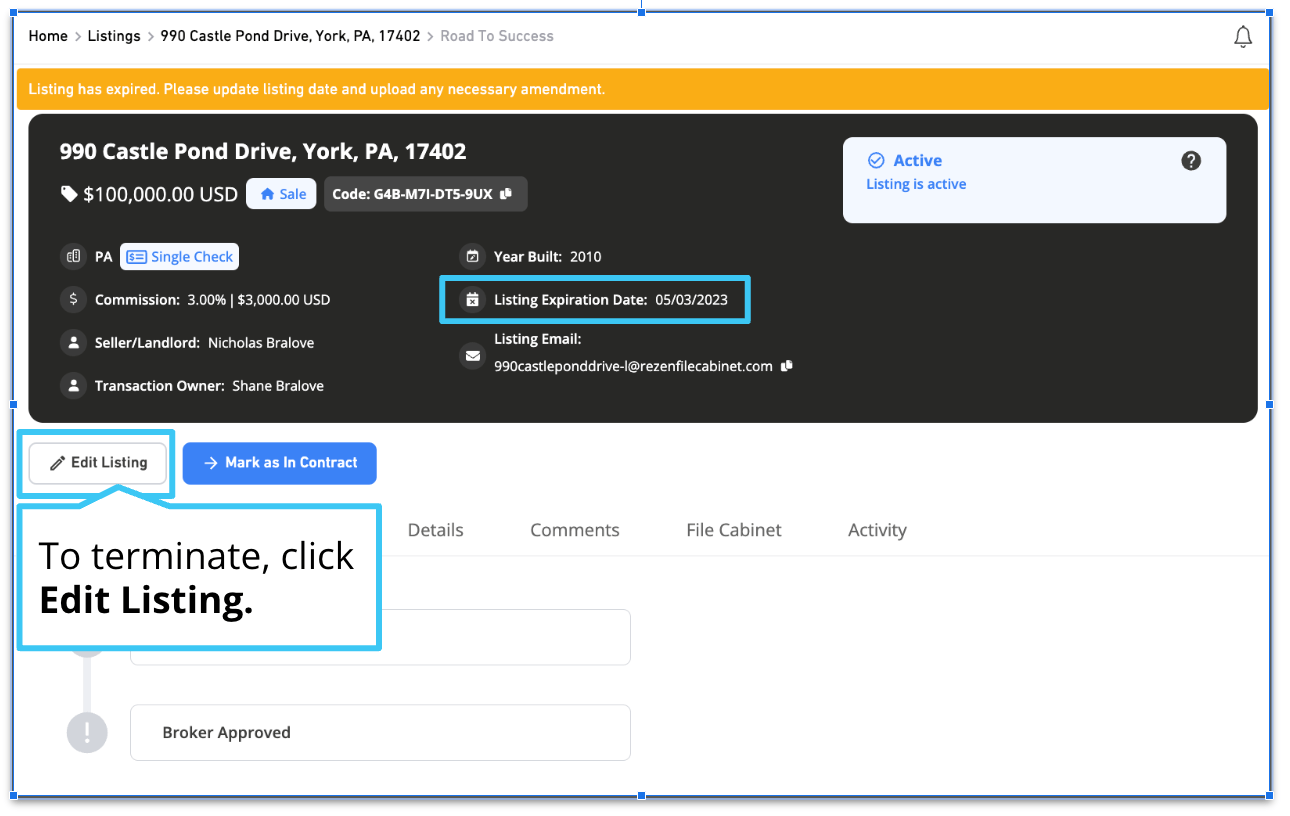Click the Broker Approved milestone card
The height and width of the screenshot is (816, 1290).
[380, 732]
